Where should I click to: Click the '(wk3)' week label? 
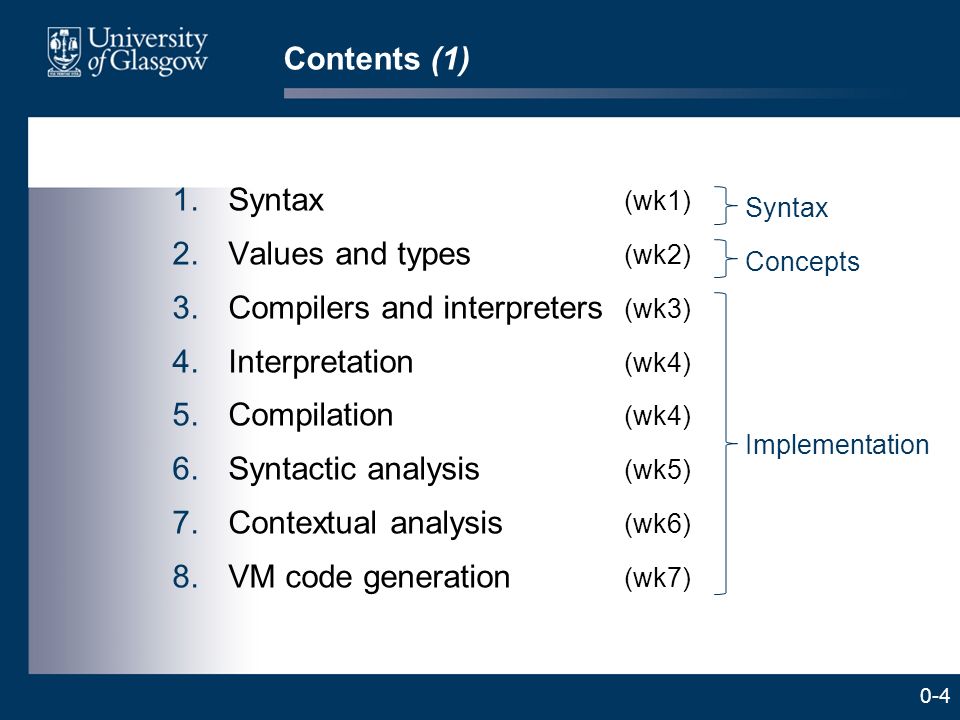[x=658, y=309]
